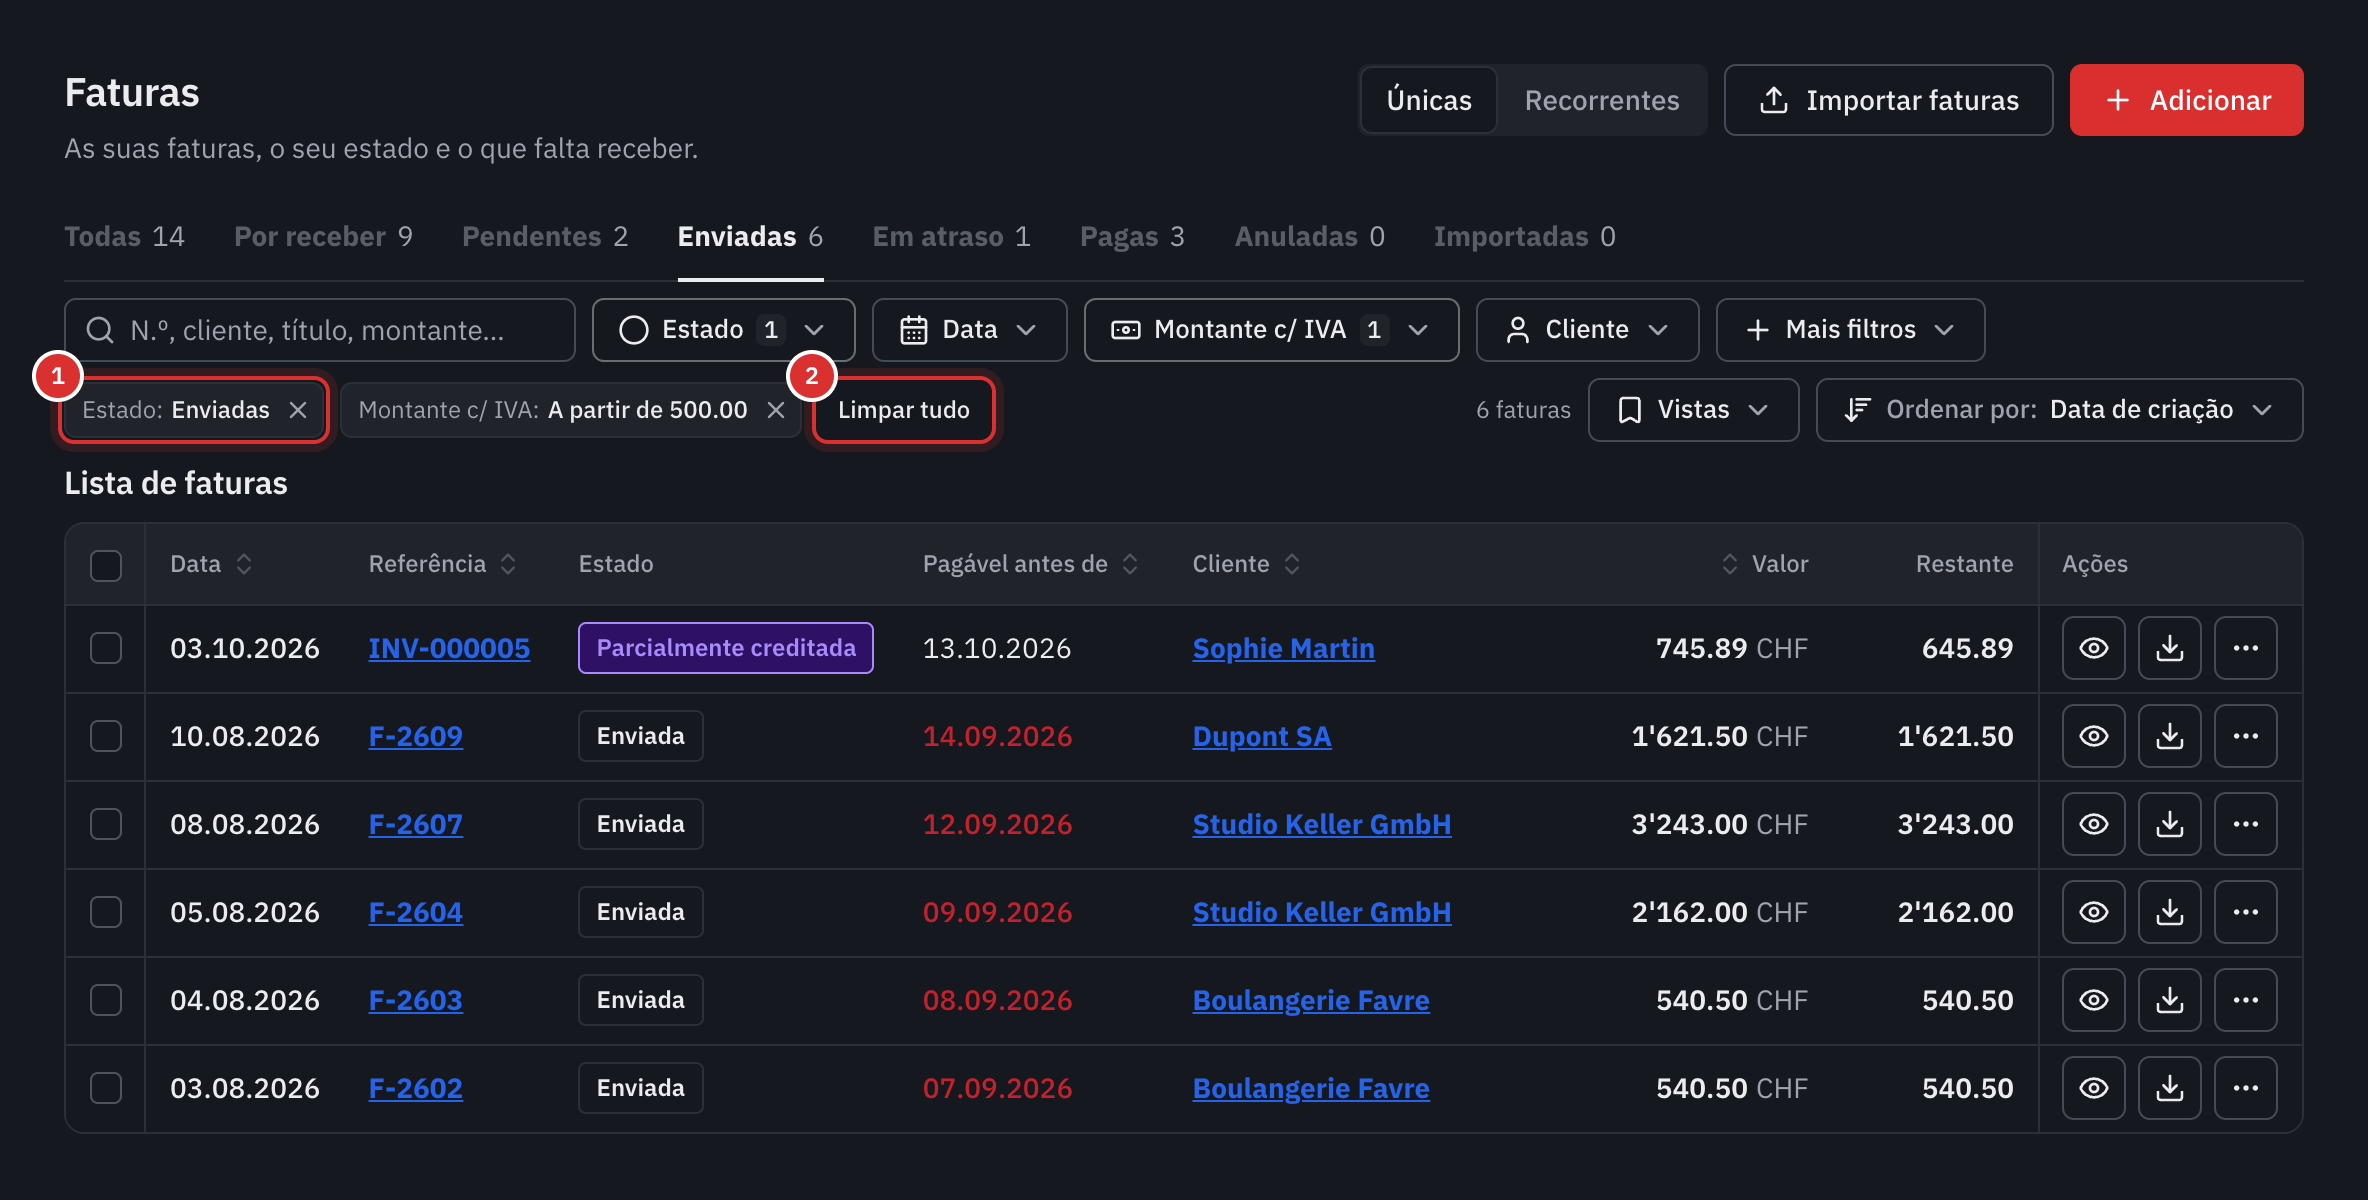Sort by Data column header
The image size is (2368, 1200).
211,564
